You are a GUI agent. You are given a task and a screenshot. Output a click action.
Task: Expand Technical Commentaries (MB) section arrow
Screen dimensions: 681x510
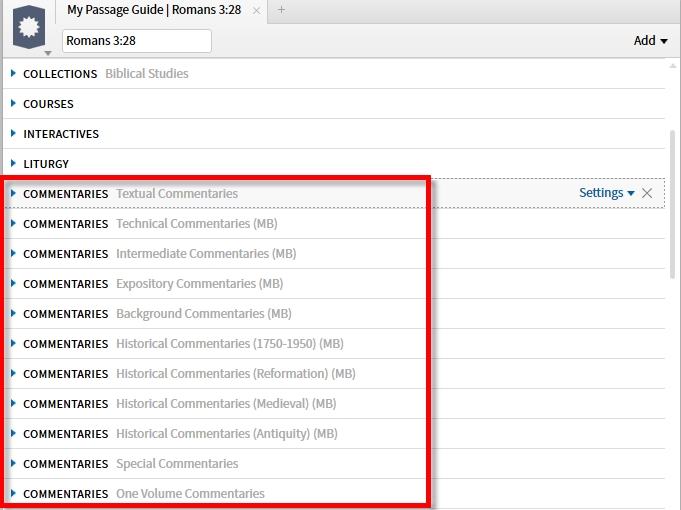(x=13, y=223)
